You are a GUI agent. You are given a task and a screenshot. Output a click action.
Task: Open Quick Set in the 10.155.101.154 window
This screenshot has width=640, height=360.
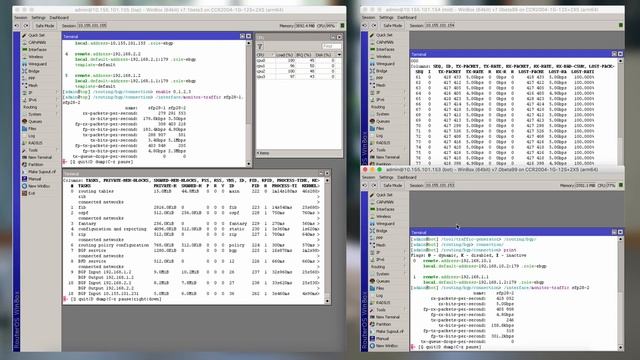(x=384, y=35)
